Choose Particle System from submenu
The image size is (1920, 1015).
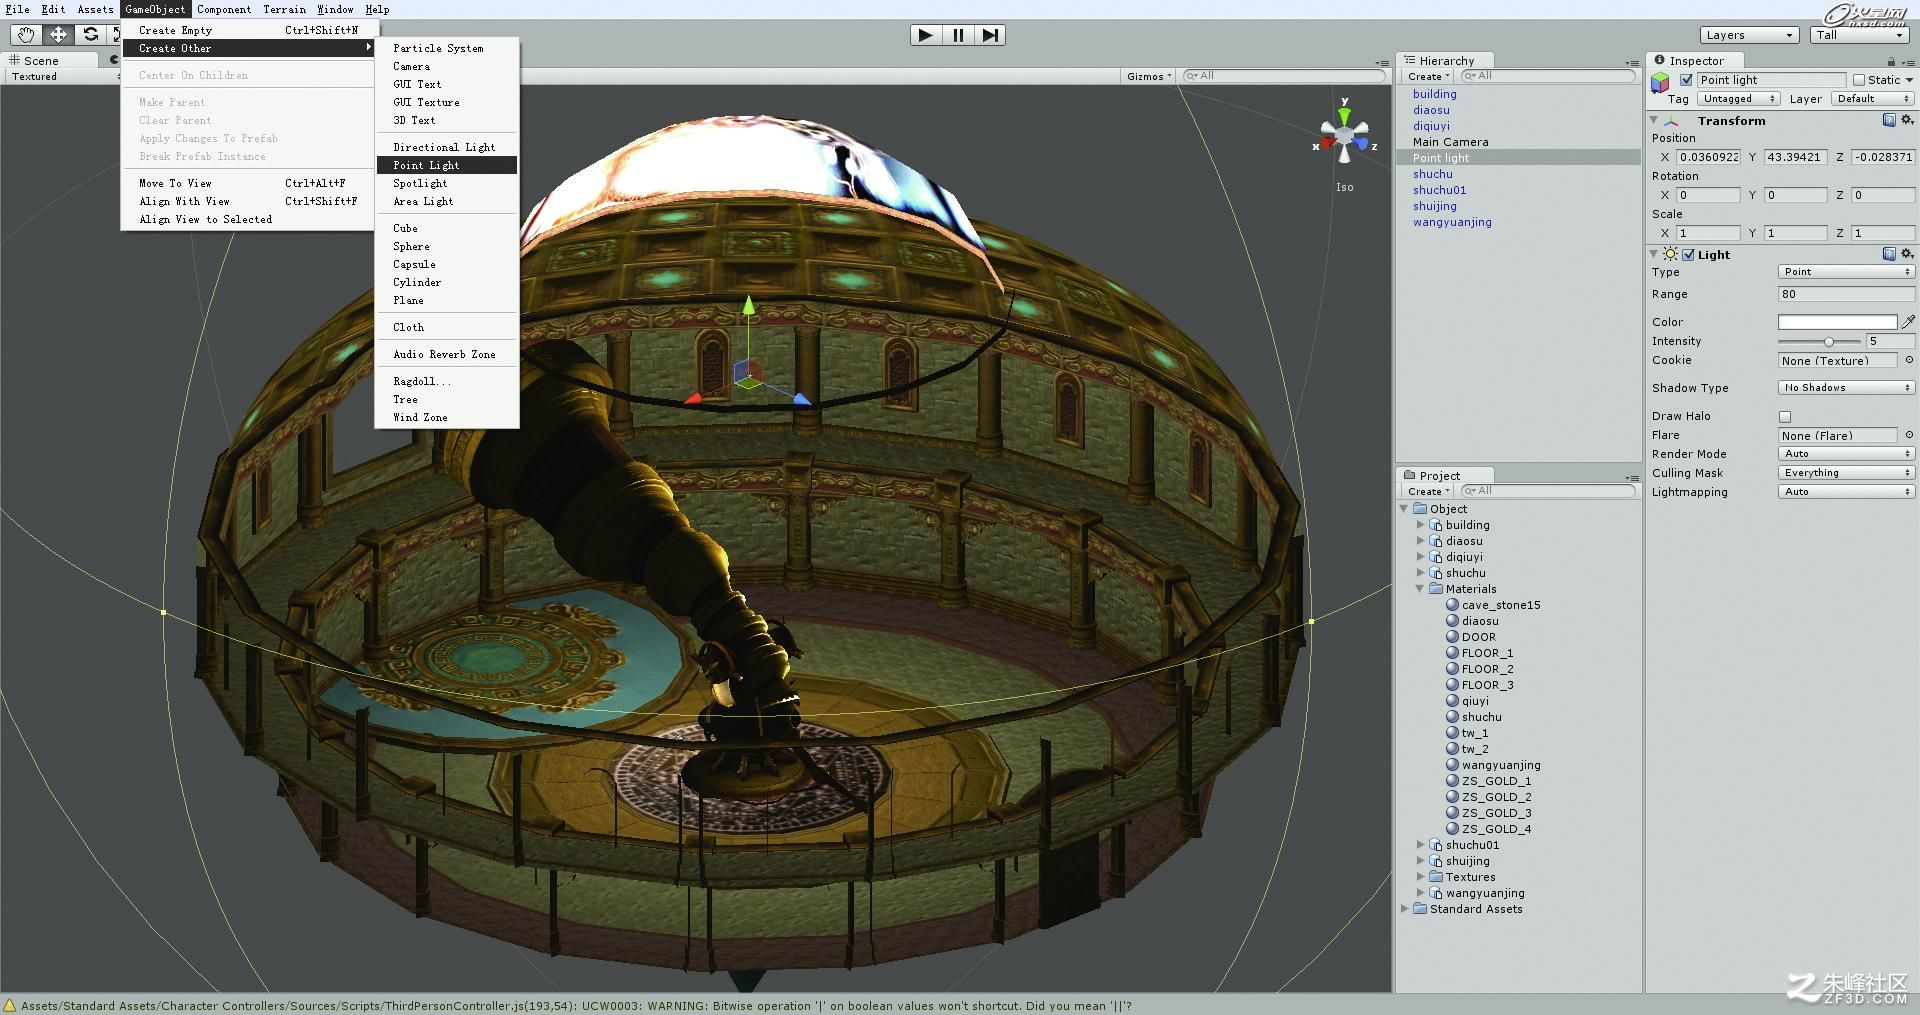(447, 48)
